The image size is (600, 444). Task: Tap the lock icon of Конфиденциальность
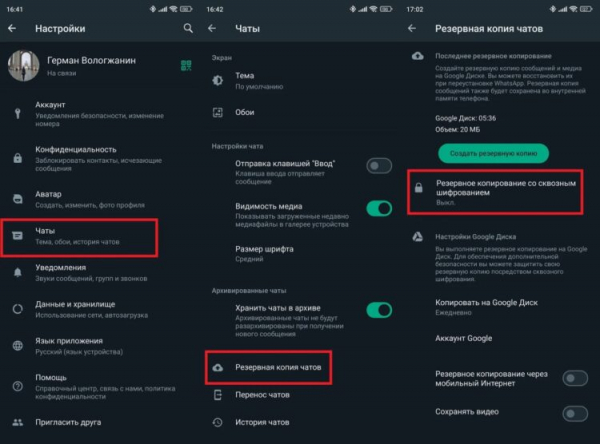click(18, 158)
